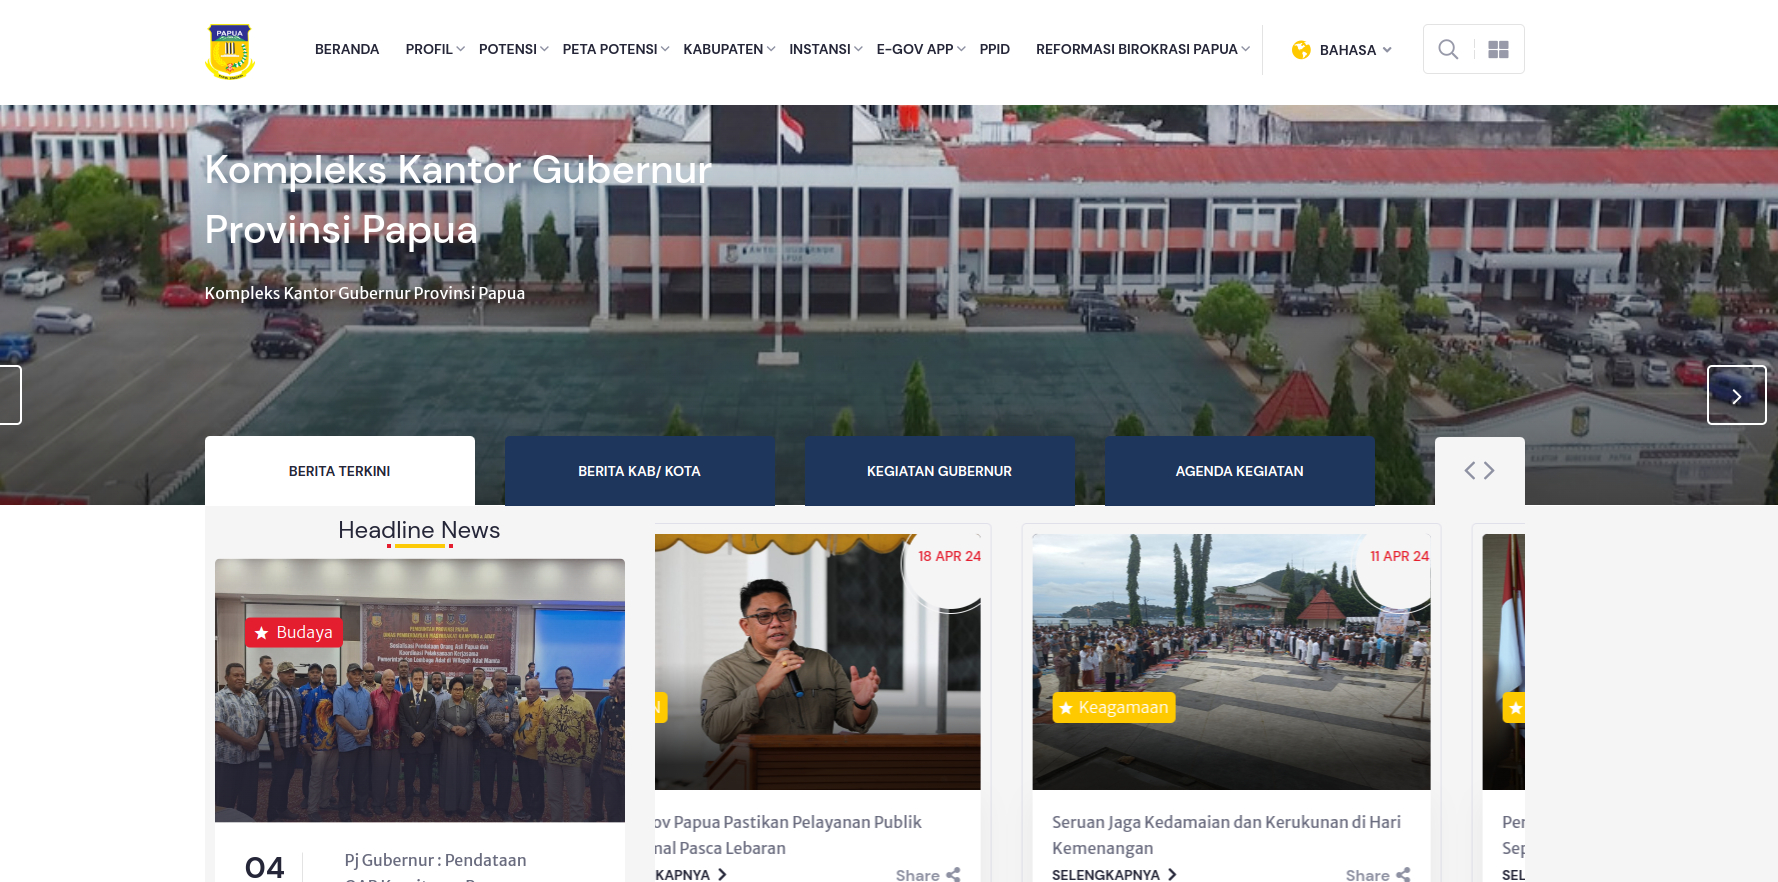The height and width of the screenshot is (882, 1778).
Task: Click the headline number 04
Action: 265,867
